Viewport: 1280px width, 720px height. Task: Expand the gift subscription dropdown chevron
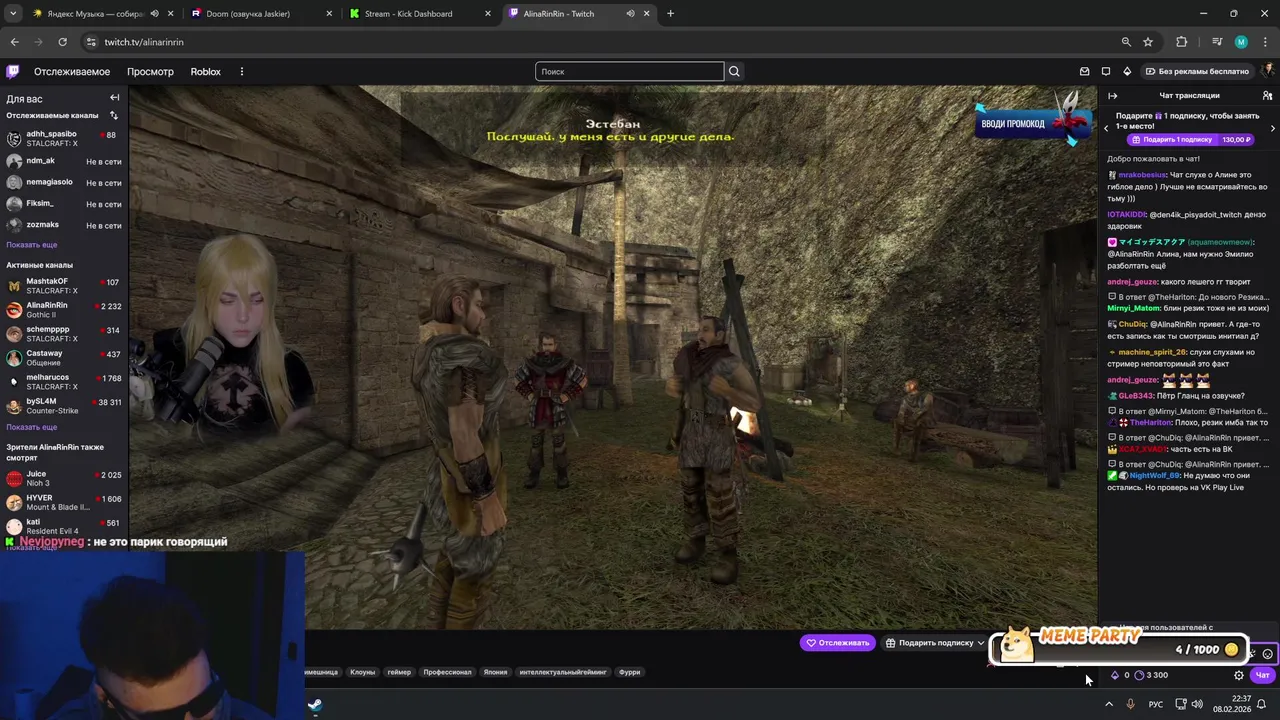point(980,643)
